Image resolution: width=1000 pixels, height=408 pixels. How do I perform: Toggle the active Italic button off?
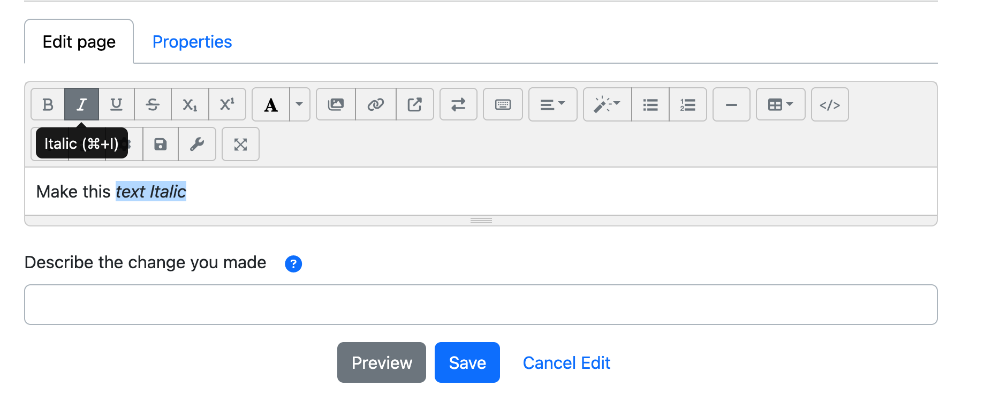pos(82,105)
